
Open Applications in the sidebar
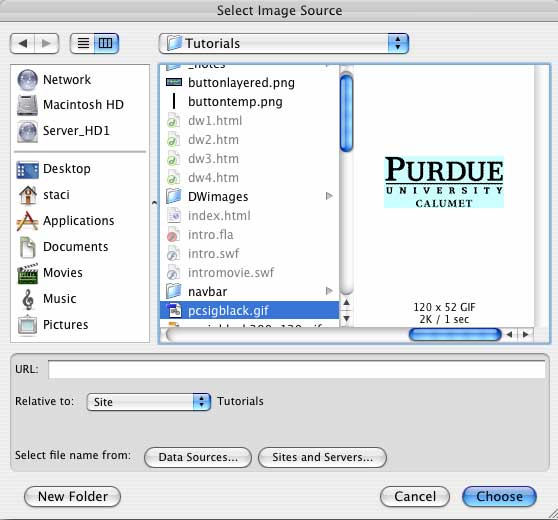pyautogui.click(x=65, y=221)
